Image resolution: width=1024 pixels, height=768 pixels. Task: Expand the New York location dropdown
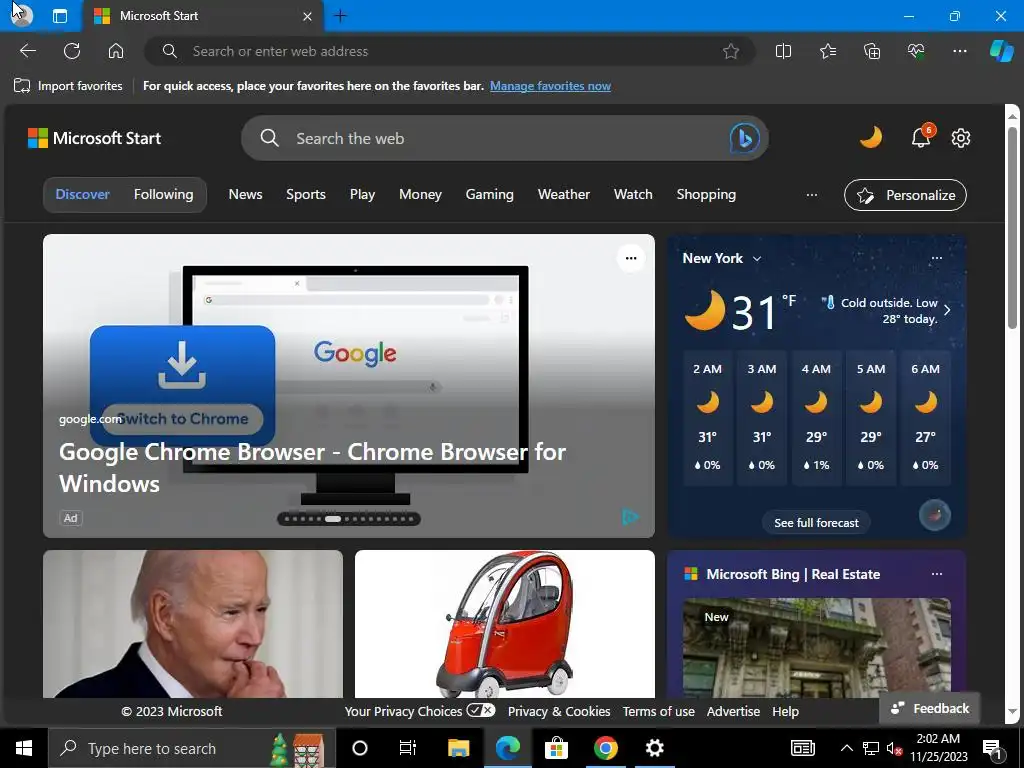757,259
